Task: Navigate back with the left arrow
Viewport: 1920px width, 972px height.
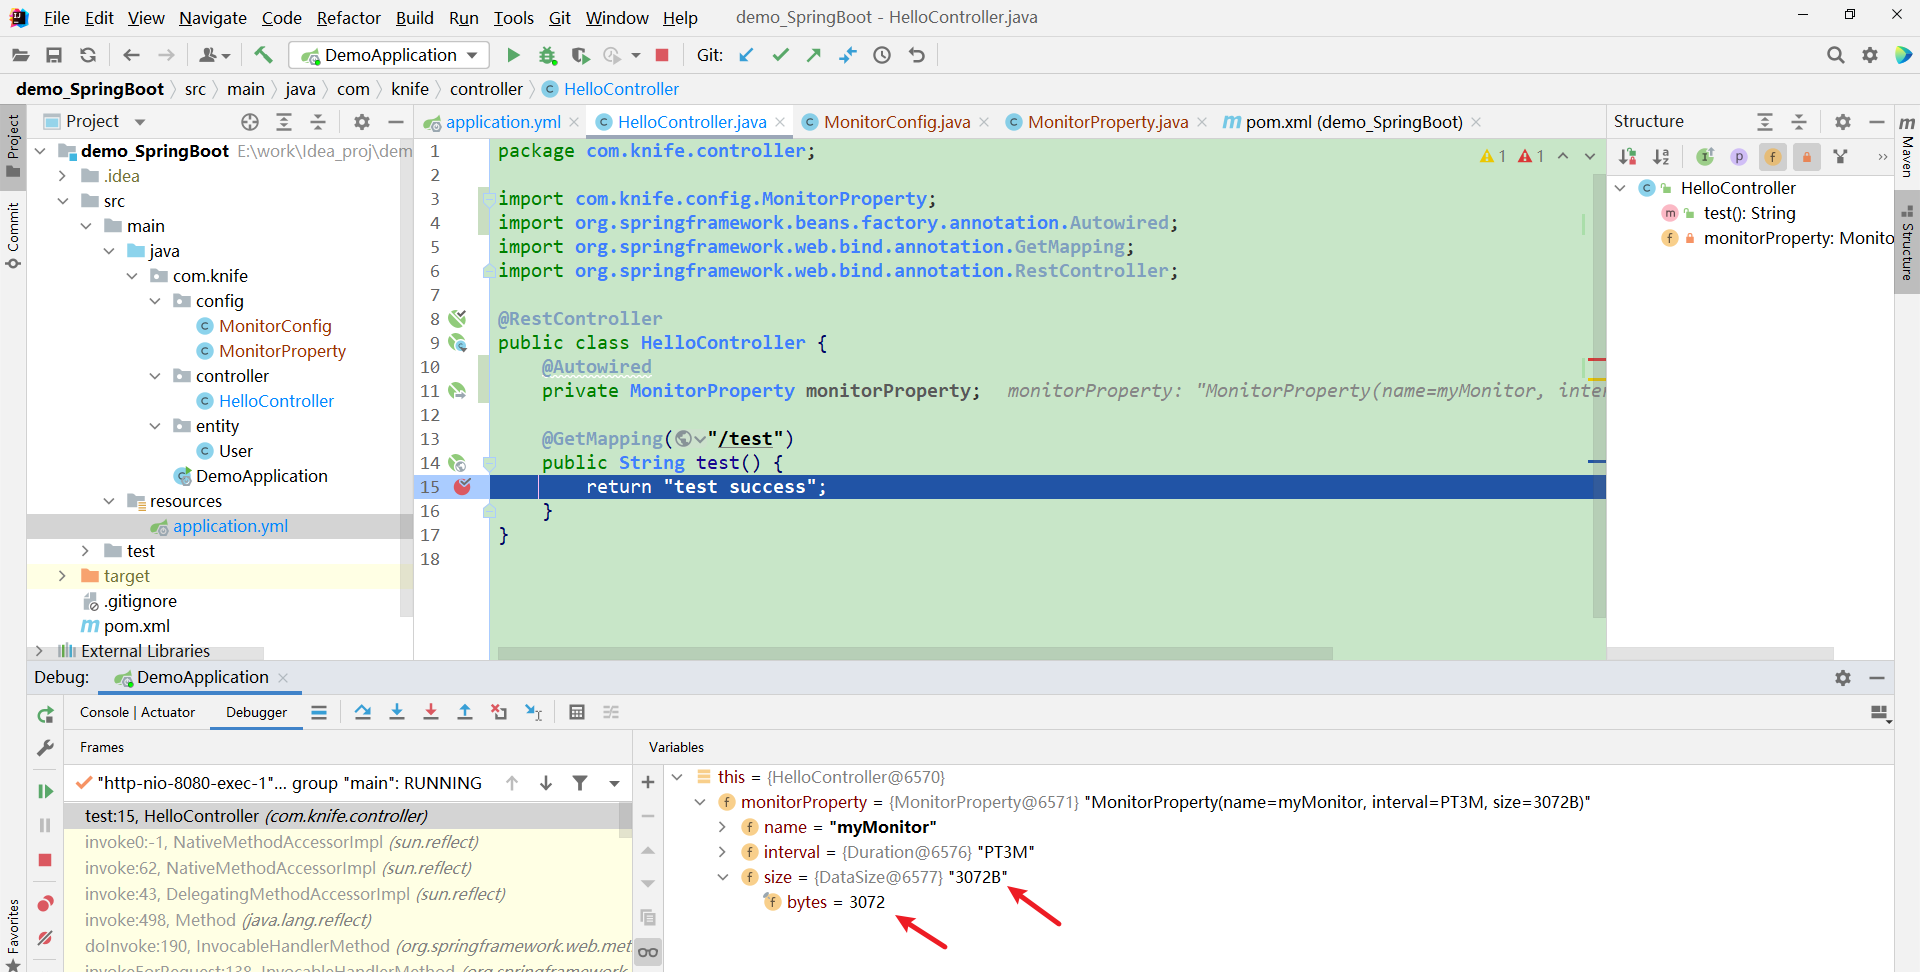Action: pyautogui.click(x=131, y=55)
